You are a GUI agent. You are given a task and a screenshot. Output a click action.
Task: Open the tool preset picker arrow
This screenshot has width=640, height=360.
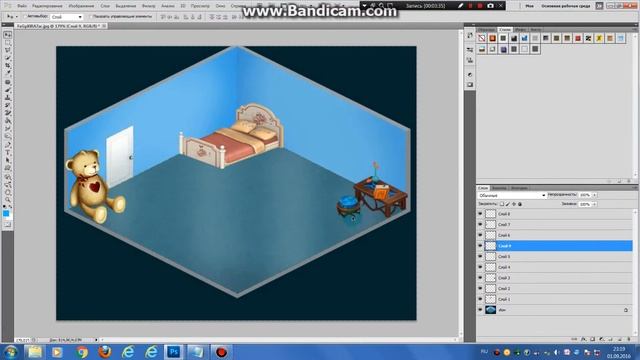click(16, 17)
